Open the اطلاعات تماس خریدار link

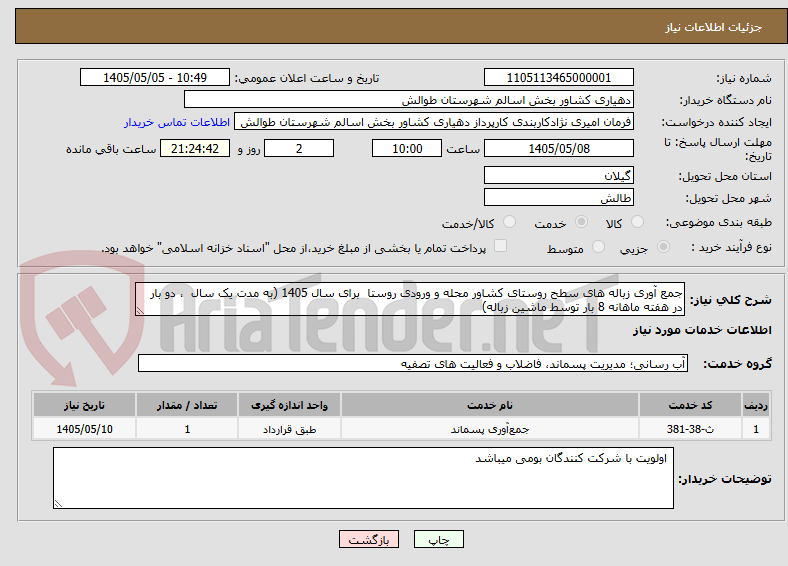tap(177, 122)
